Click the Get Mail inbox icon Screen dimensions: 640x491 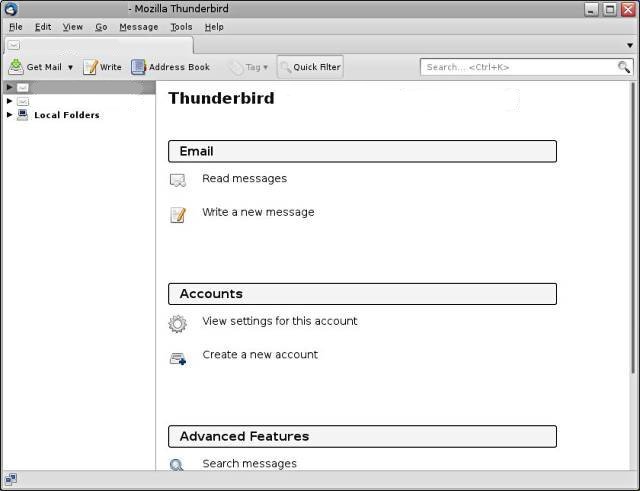coord(16,67)
